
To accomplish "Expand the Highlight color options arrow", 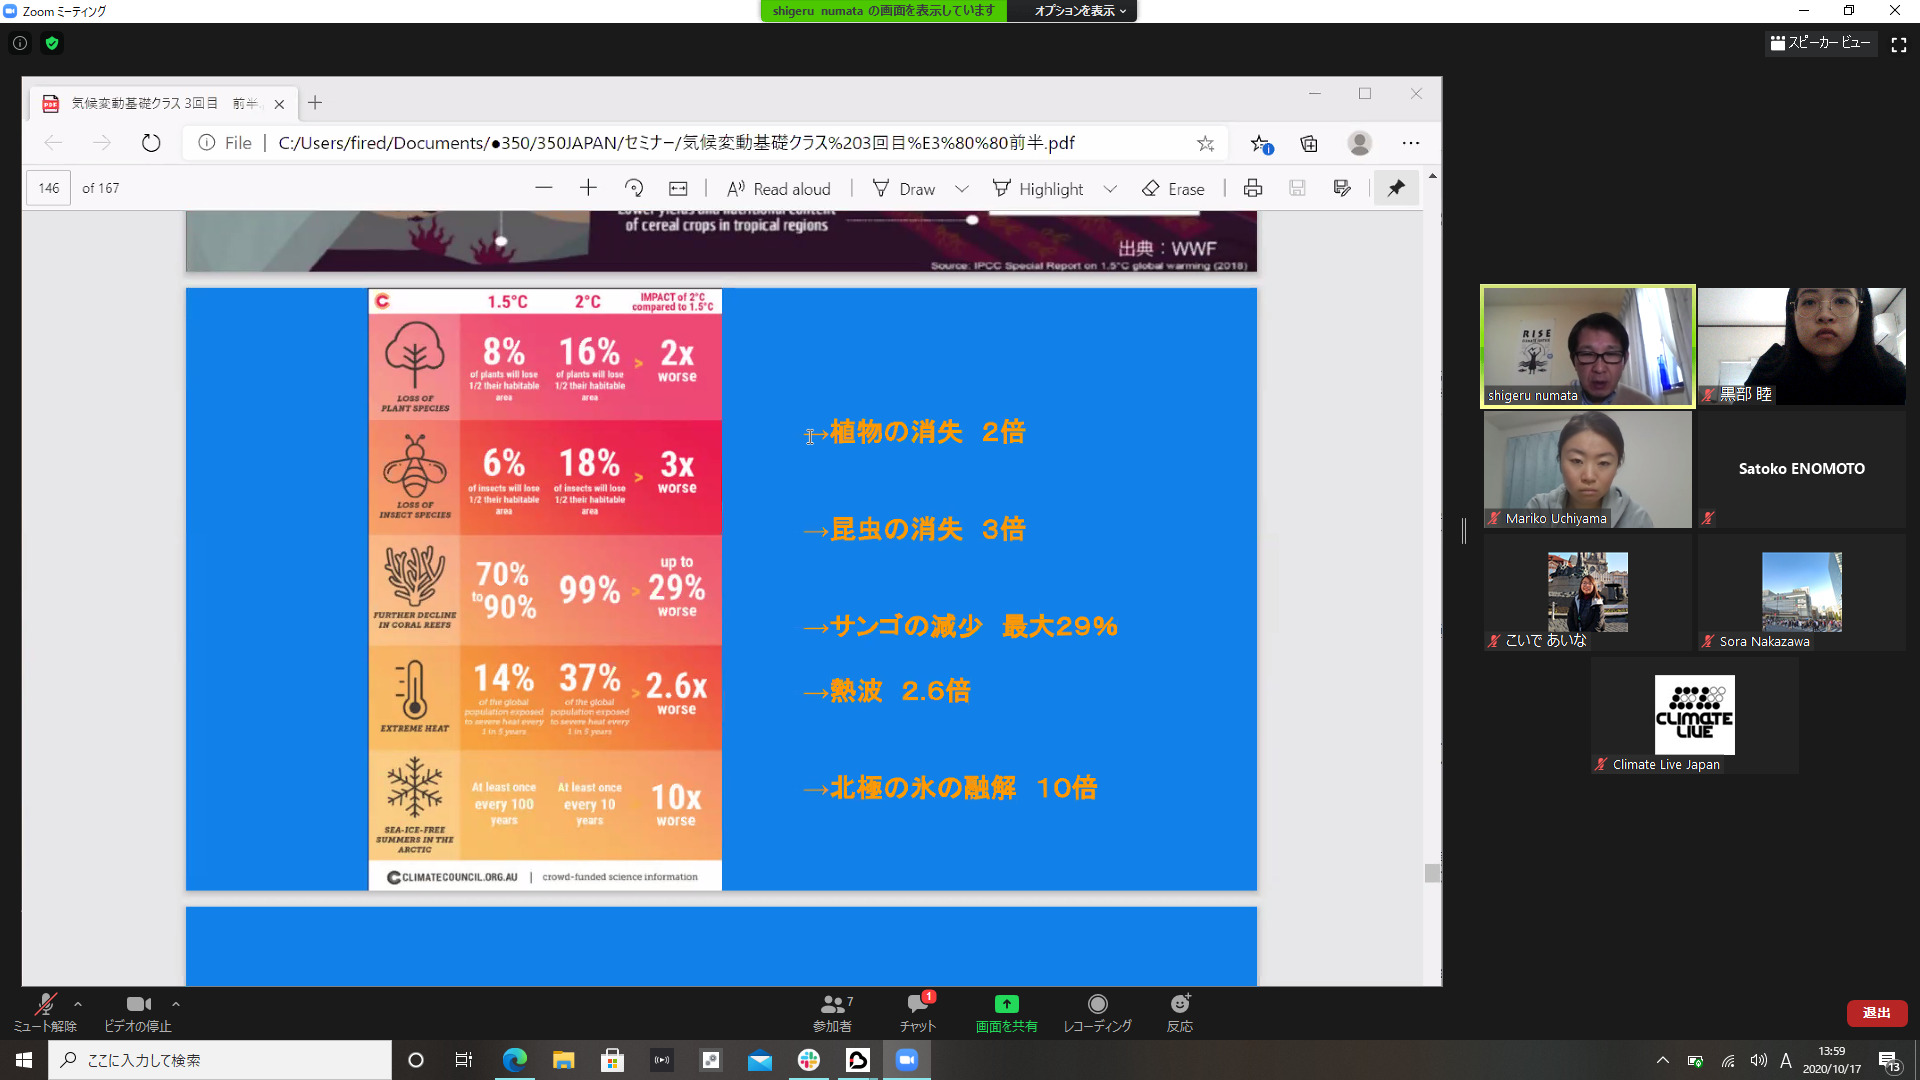I will (x=1110, y=188).
